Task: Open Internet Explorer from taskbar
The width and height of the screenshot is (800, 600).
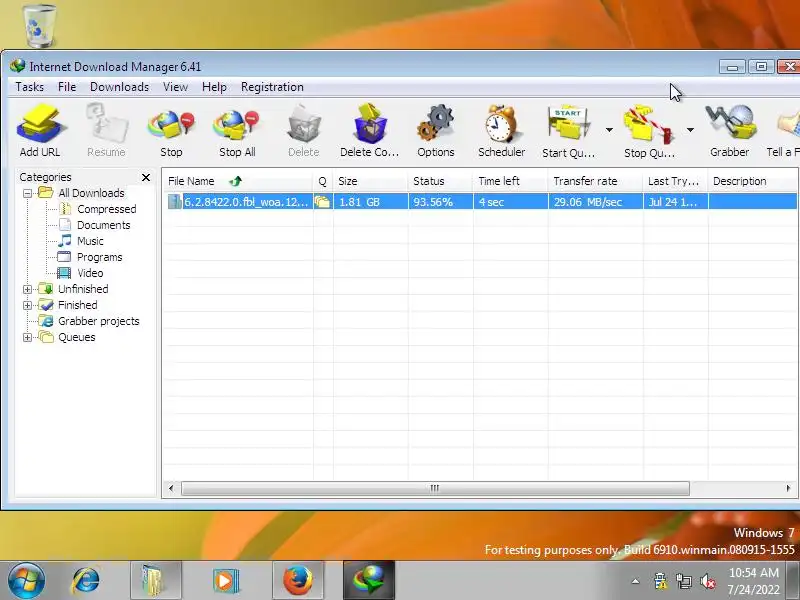Action: point(86,581)
